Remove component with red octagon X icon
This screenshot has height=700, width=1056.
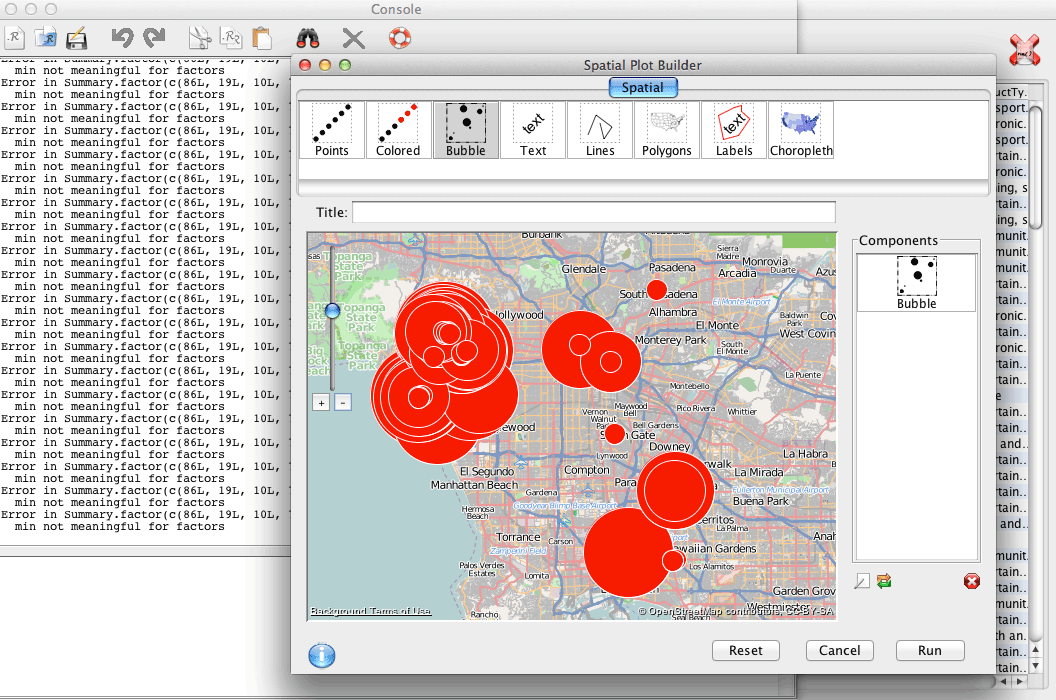[971, 581]
